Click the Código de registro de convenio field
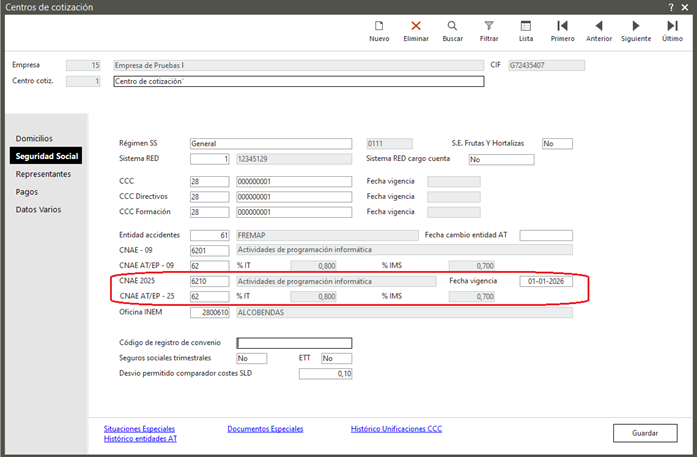697x457 pixels. [x=294, y=343]
